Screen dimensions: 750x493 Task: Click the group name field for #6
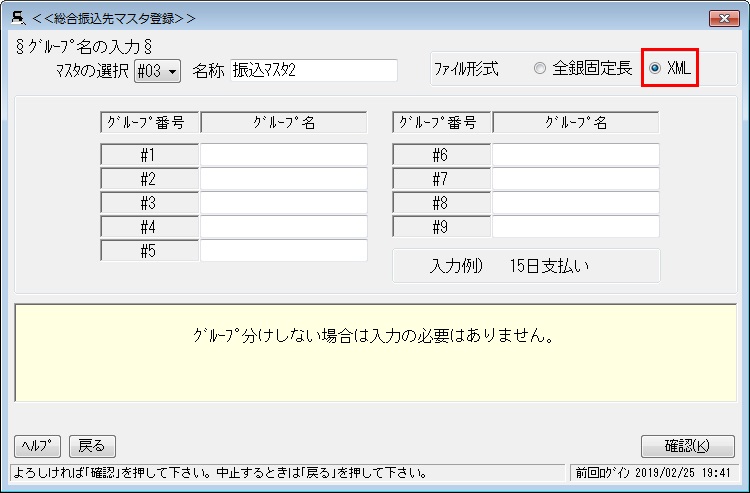[x=575, y=154]
